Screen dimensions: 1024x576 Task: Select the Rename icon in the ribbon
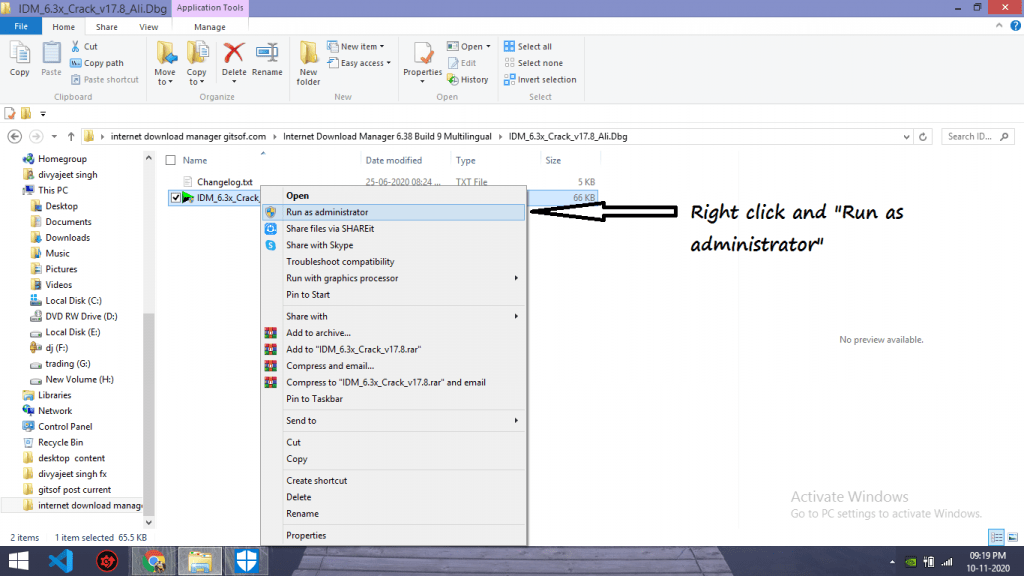[x=266, y=60]
